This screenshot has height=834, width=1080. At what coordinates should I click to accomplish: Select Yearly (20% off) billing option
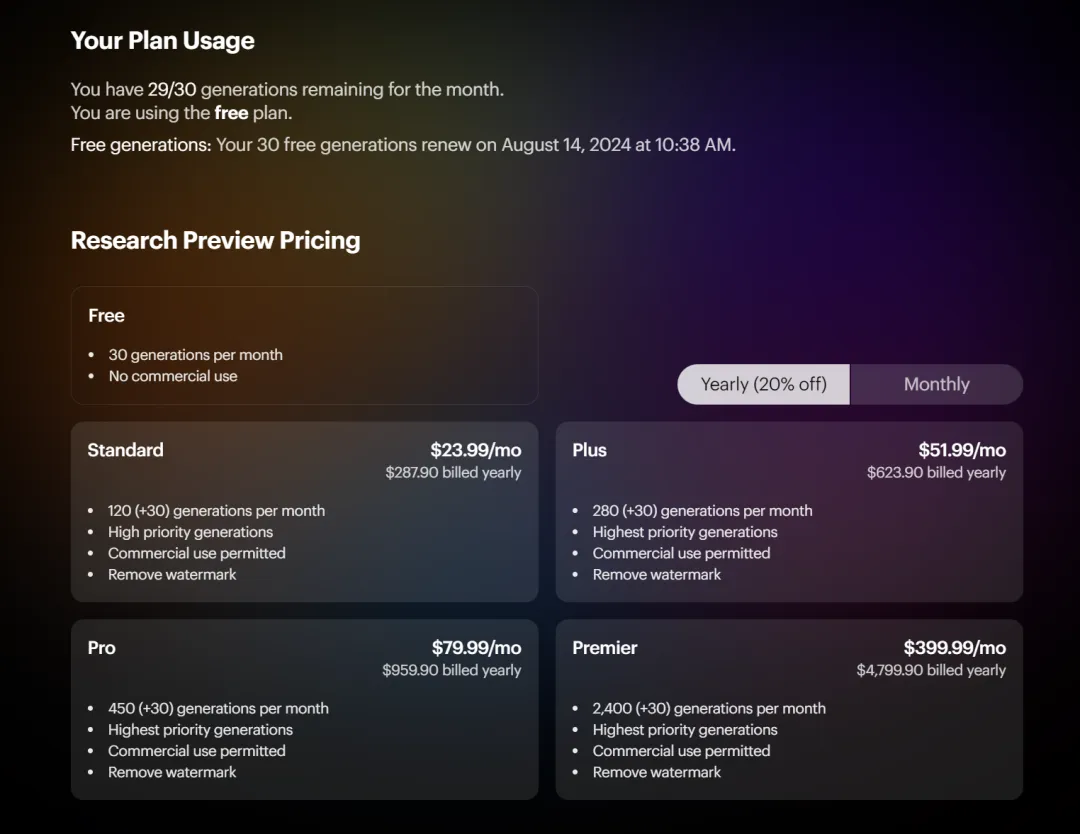(763, 384)
